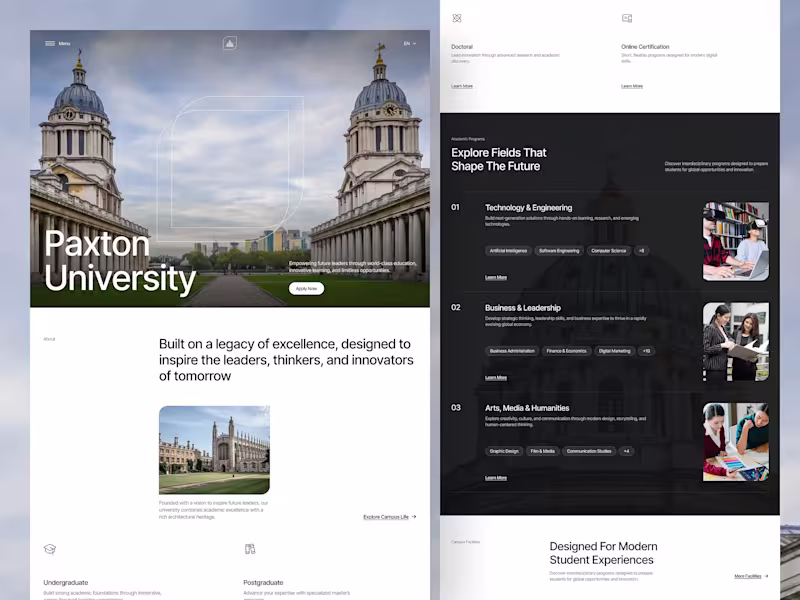Click the Paxton University hero title
Screen dimensions: 800x600
tap(120, 261)
